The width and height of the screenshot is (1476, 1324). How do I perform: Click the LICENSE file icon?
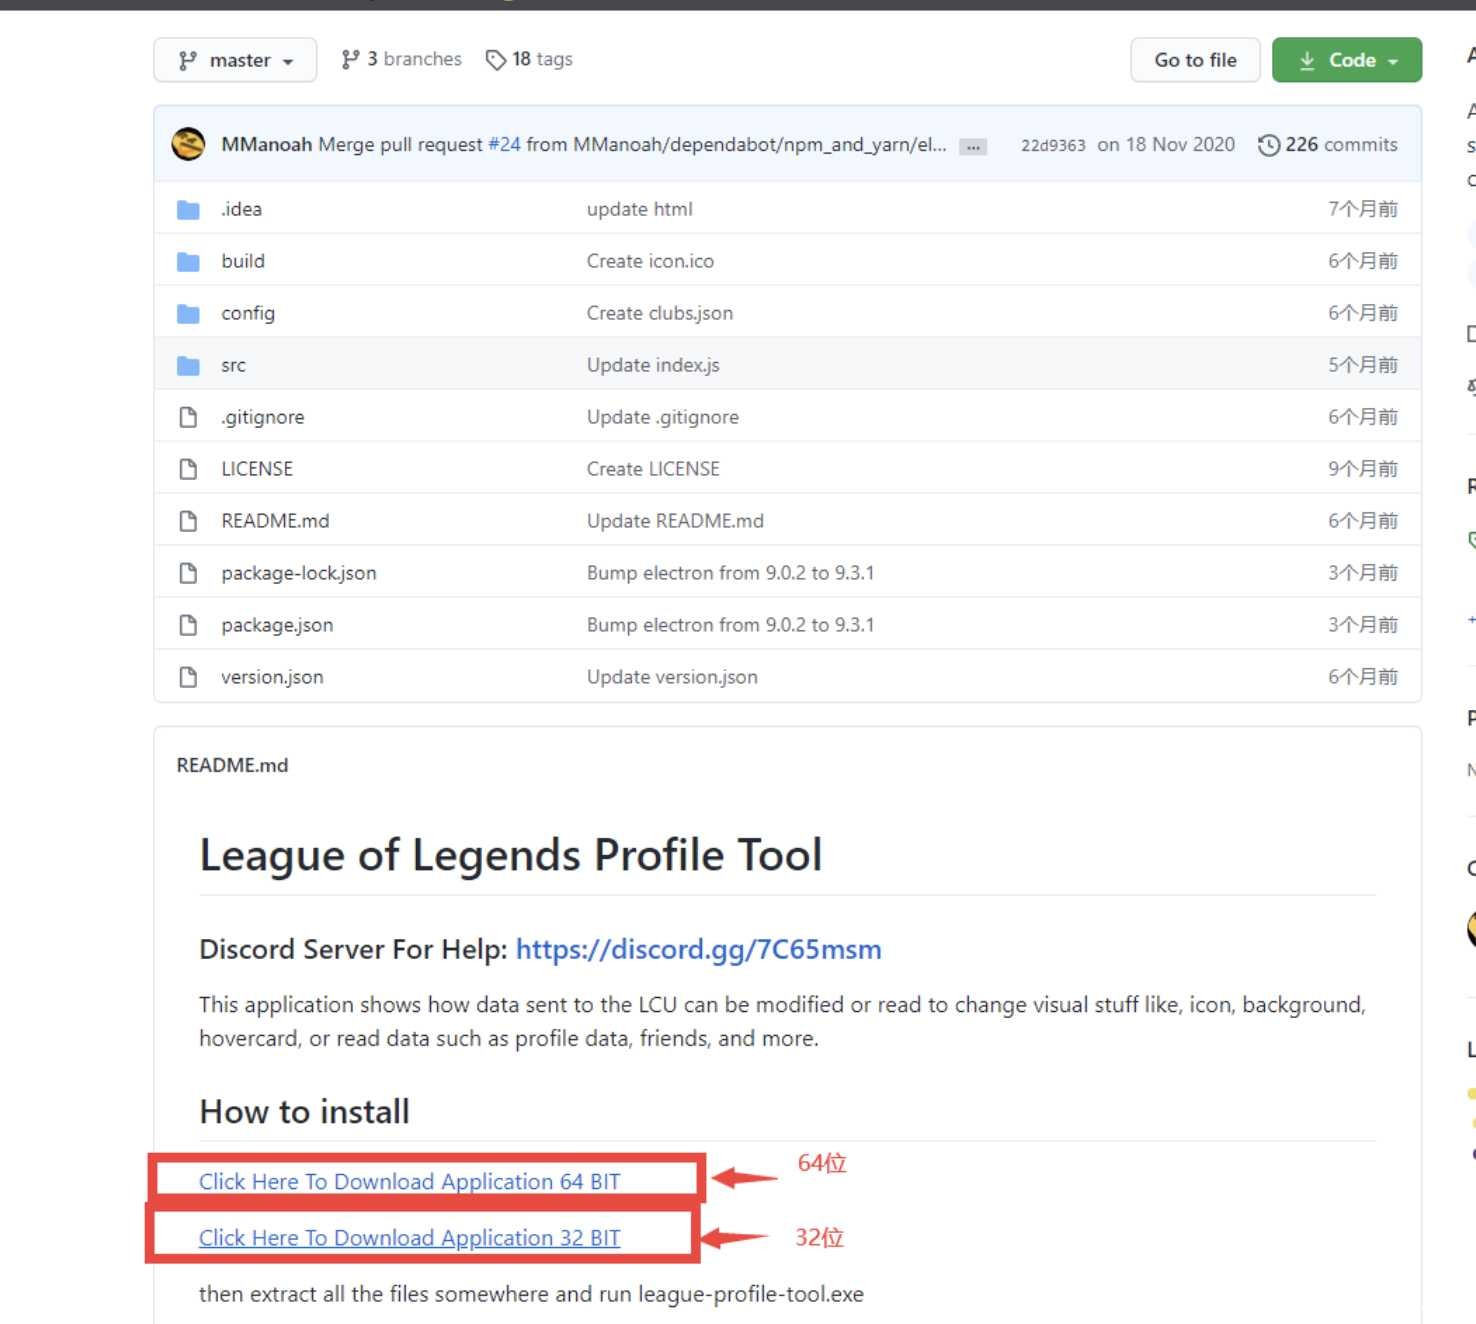pyautogui.click(x=188, y=469)
